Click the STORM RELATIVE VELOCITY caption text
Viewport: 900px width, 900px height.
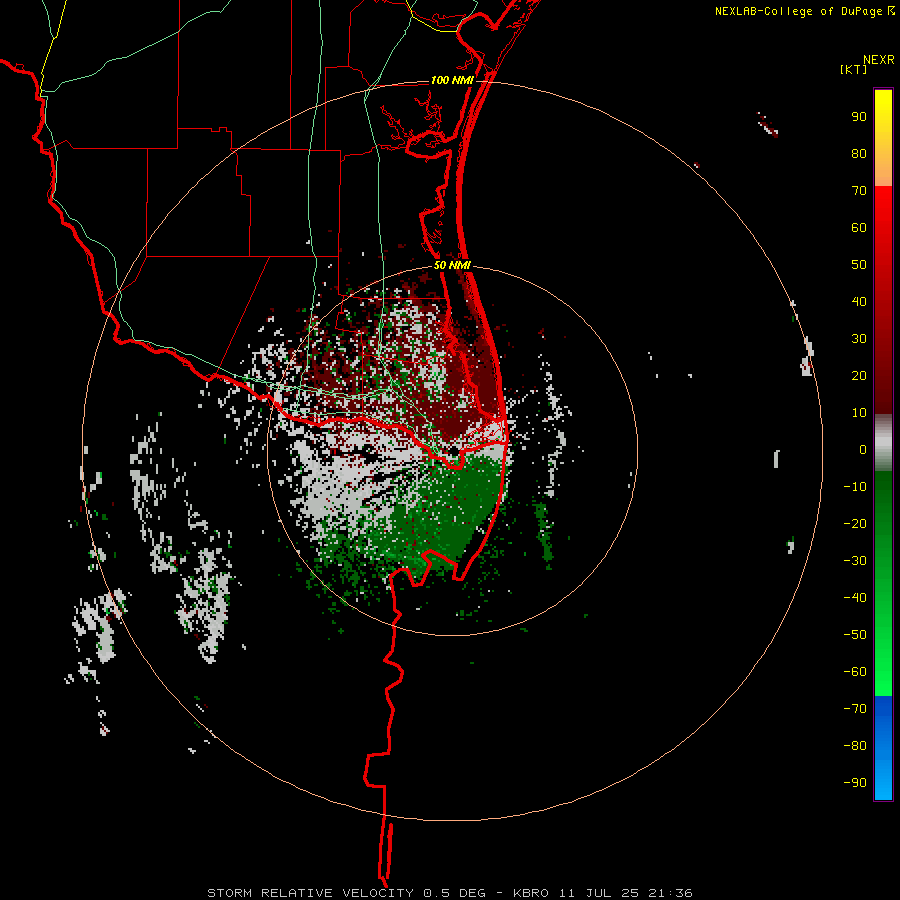point(310,893)
